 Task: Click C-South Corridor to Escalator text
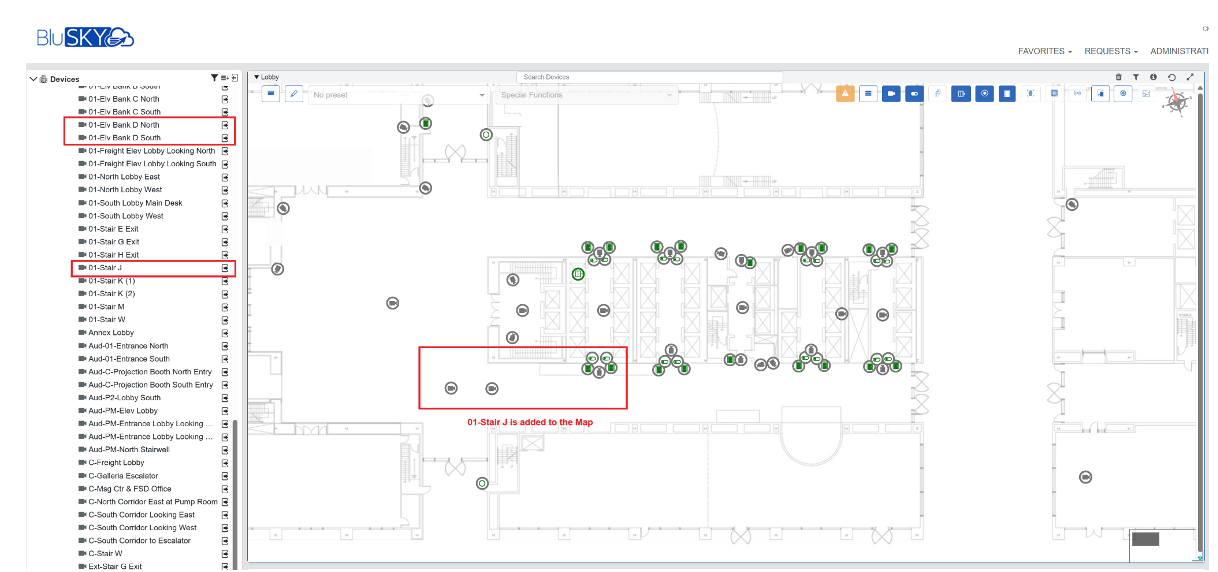[x=139, y=541]
